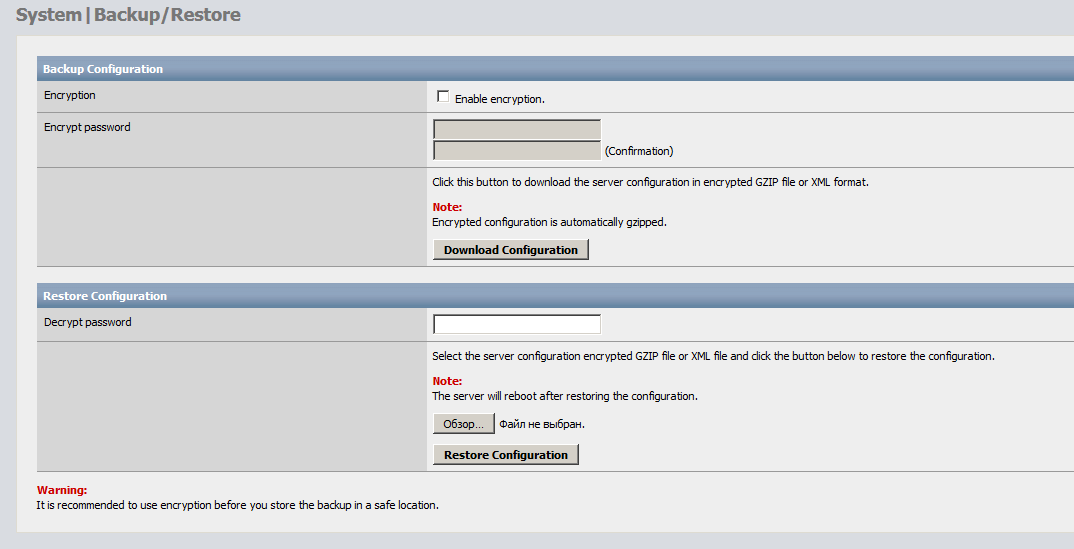Click the Encryption row label

(x=70, y=95)
